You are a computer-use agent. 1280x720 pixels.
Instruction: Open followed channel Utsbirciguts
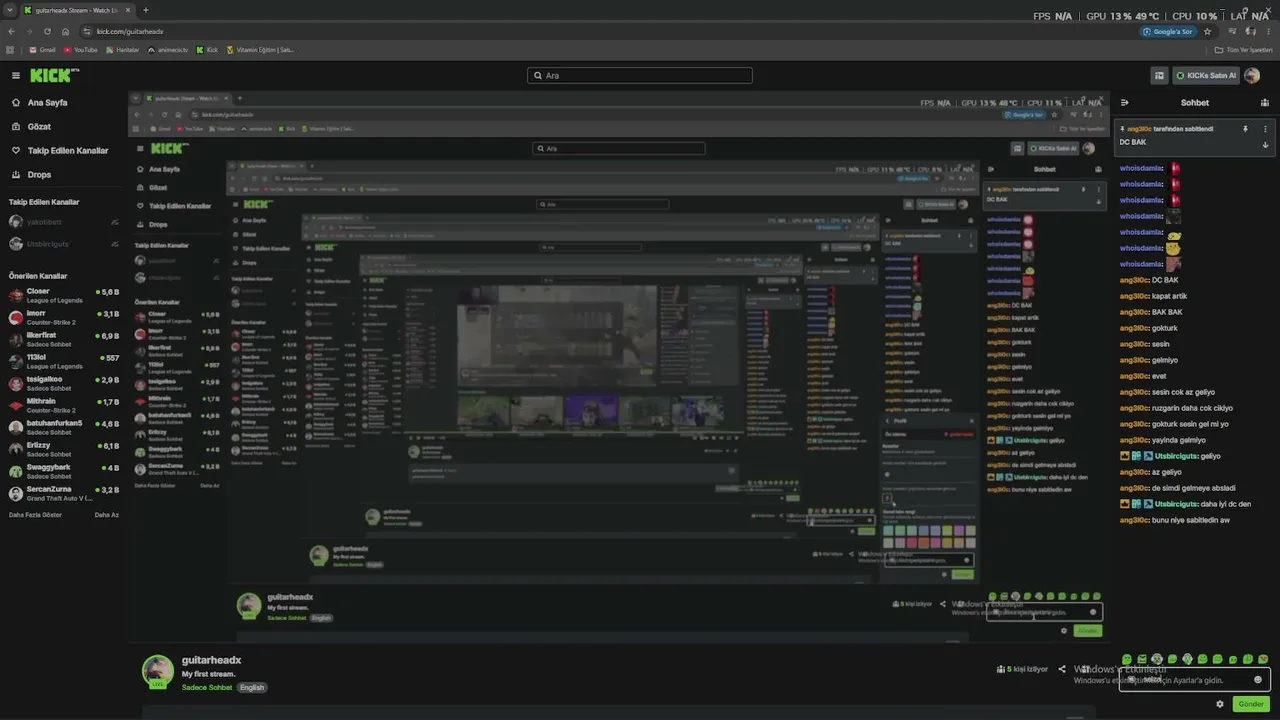(x=64, y=244)
